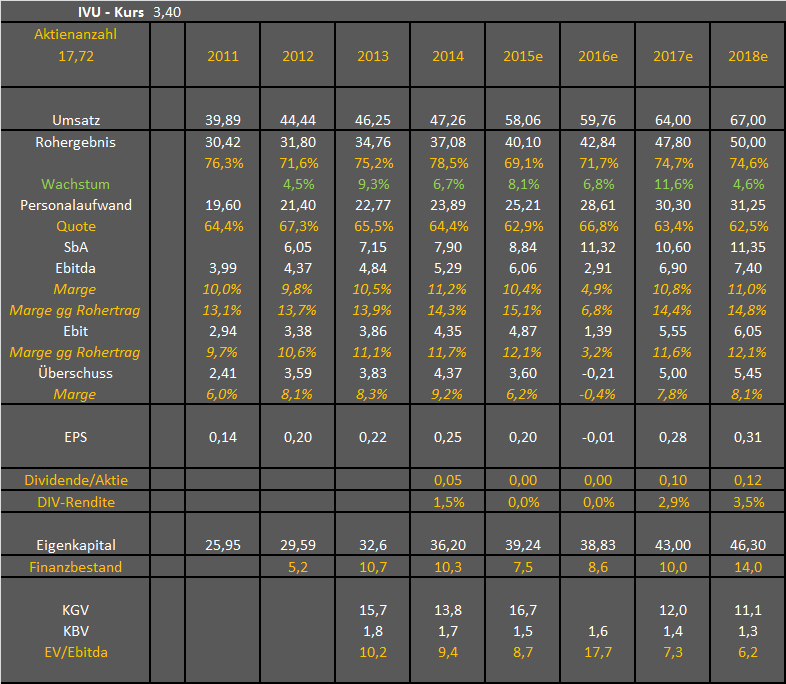Image resolution: width=786 pixels, height=684 pixels.
Task: Select net margin value -0,4%
Action: [x=597, y=395]
